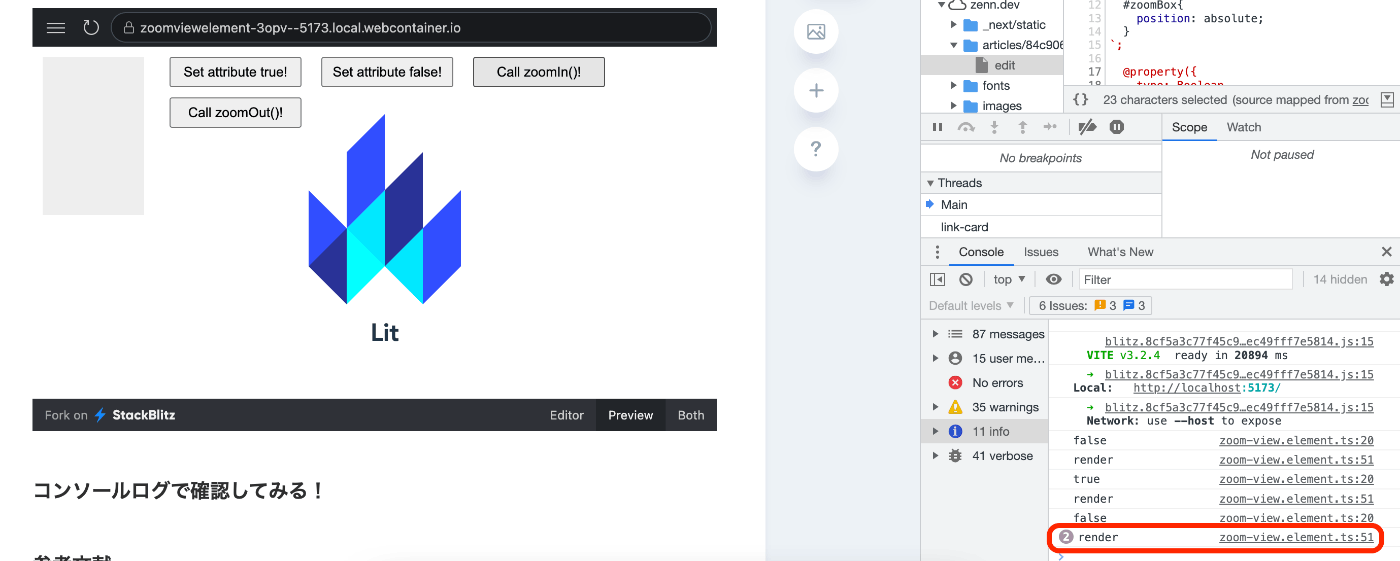Pause script execution
This screenshot has width=1400, height=561.
tap(937, 127)
